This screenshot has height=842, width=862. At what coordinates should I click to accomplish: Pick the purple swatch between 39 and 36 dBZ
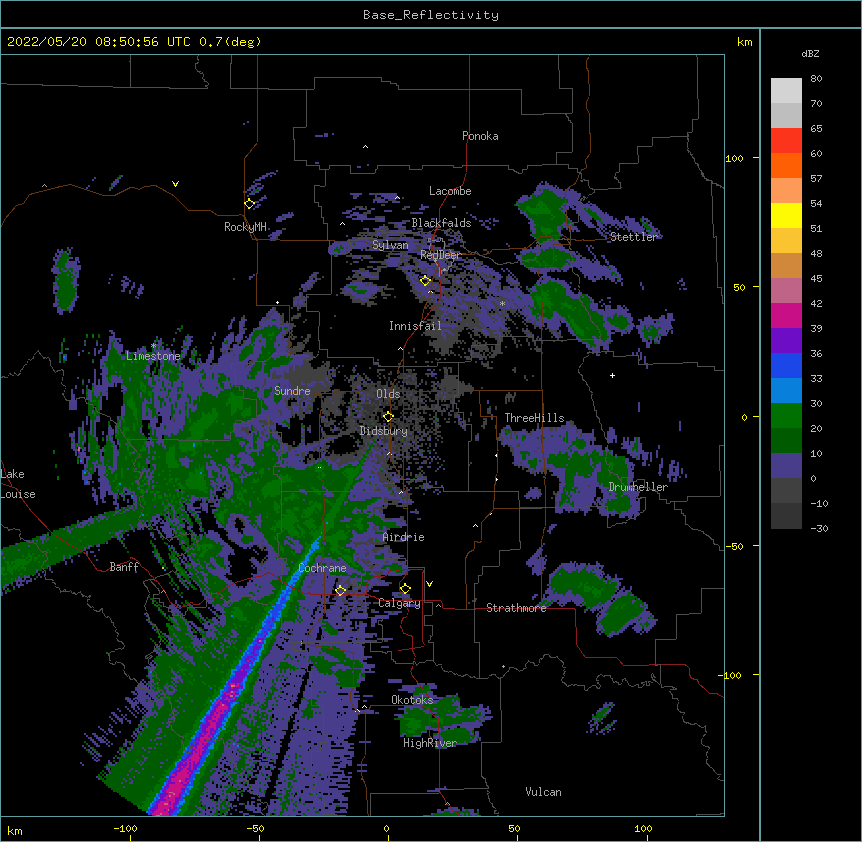786,341
